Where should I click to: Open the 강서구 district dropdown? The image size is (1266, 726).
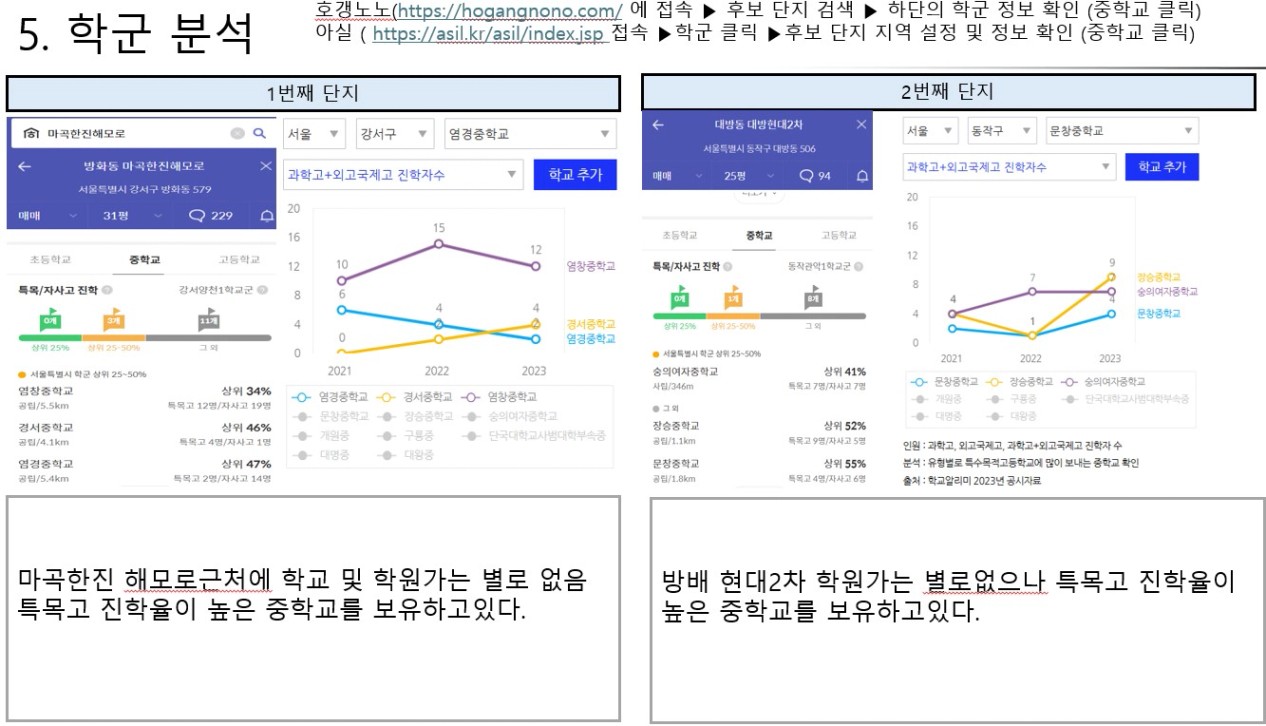(394, 134)
